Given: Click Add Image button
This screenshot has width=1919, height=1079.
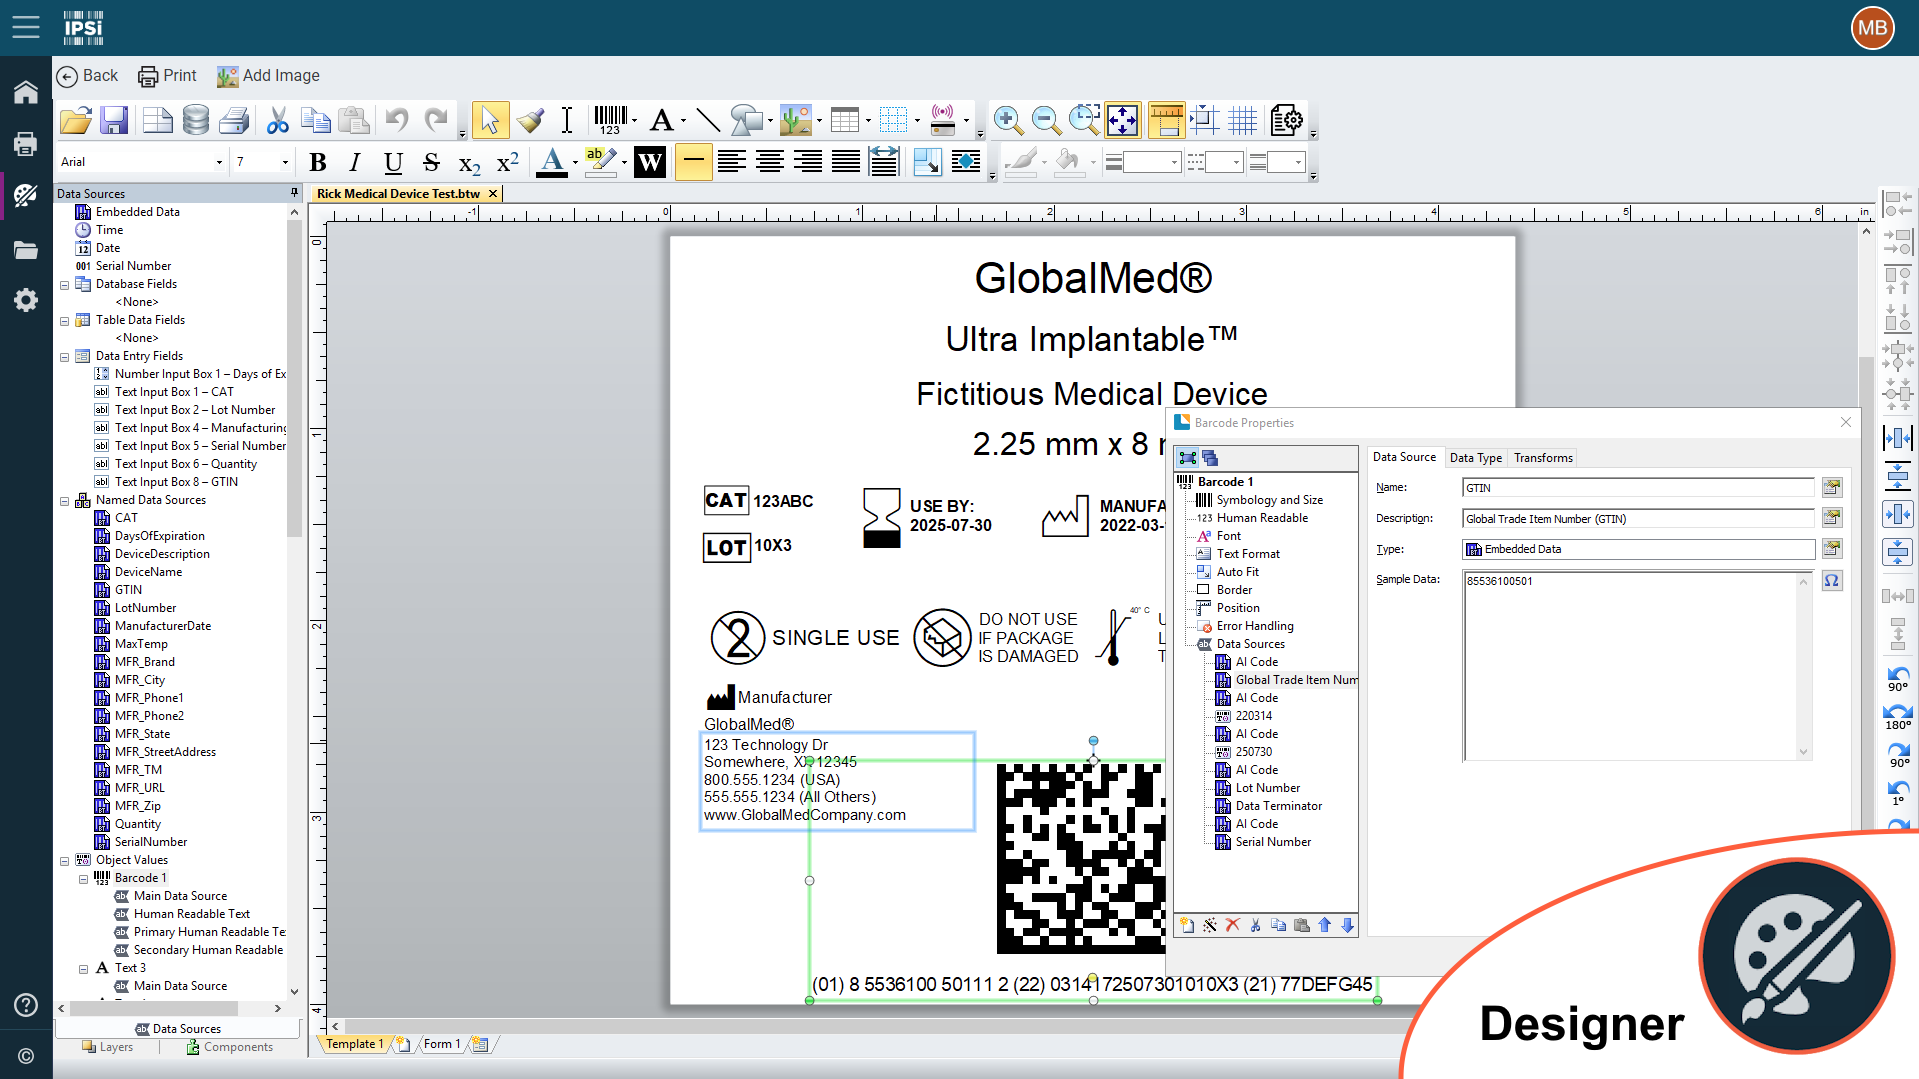Looking at the screenshot, I should point(268,76).
